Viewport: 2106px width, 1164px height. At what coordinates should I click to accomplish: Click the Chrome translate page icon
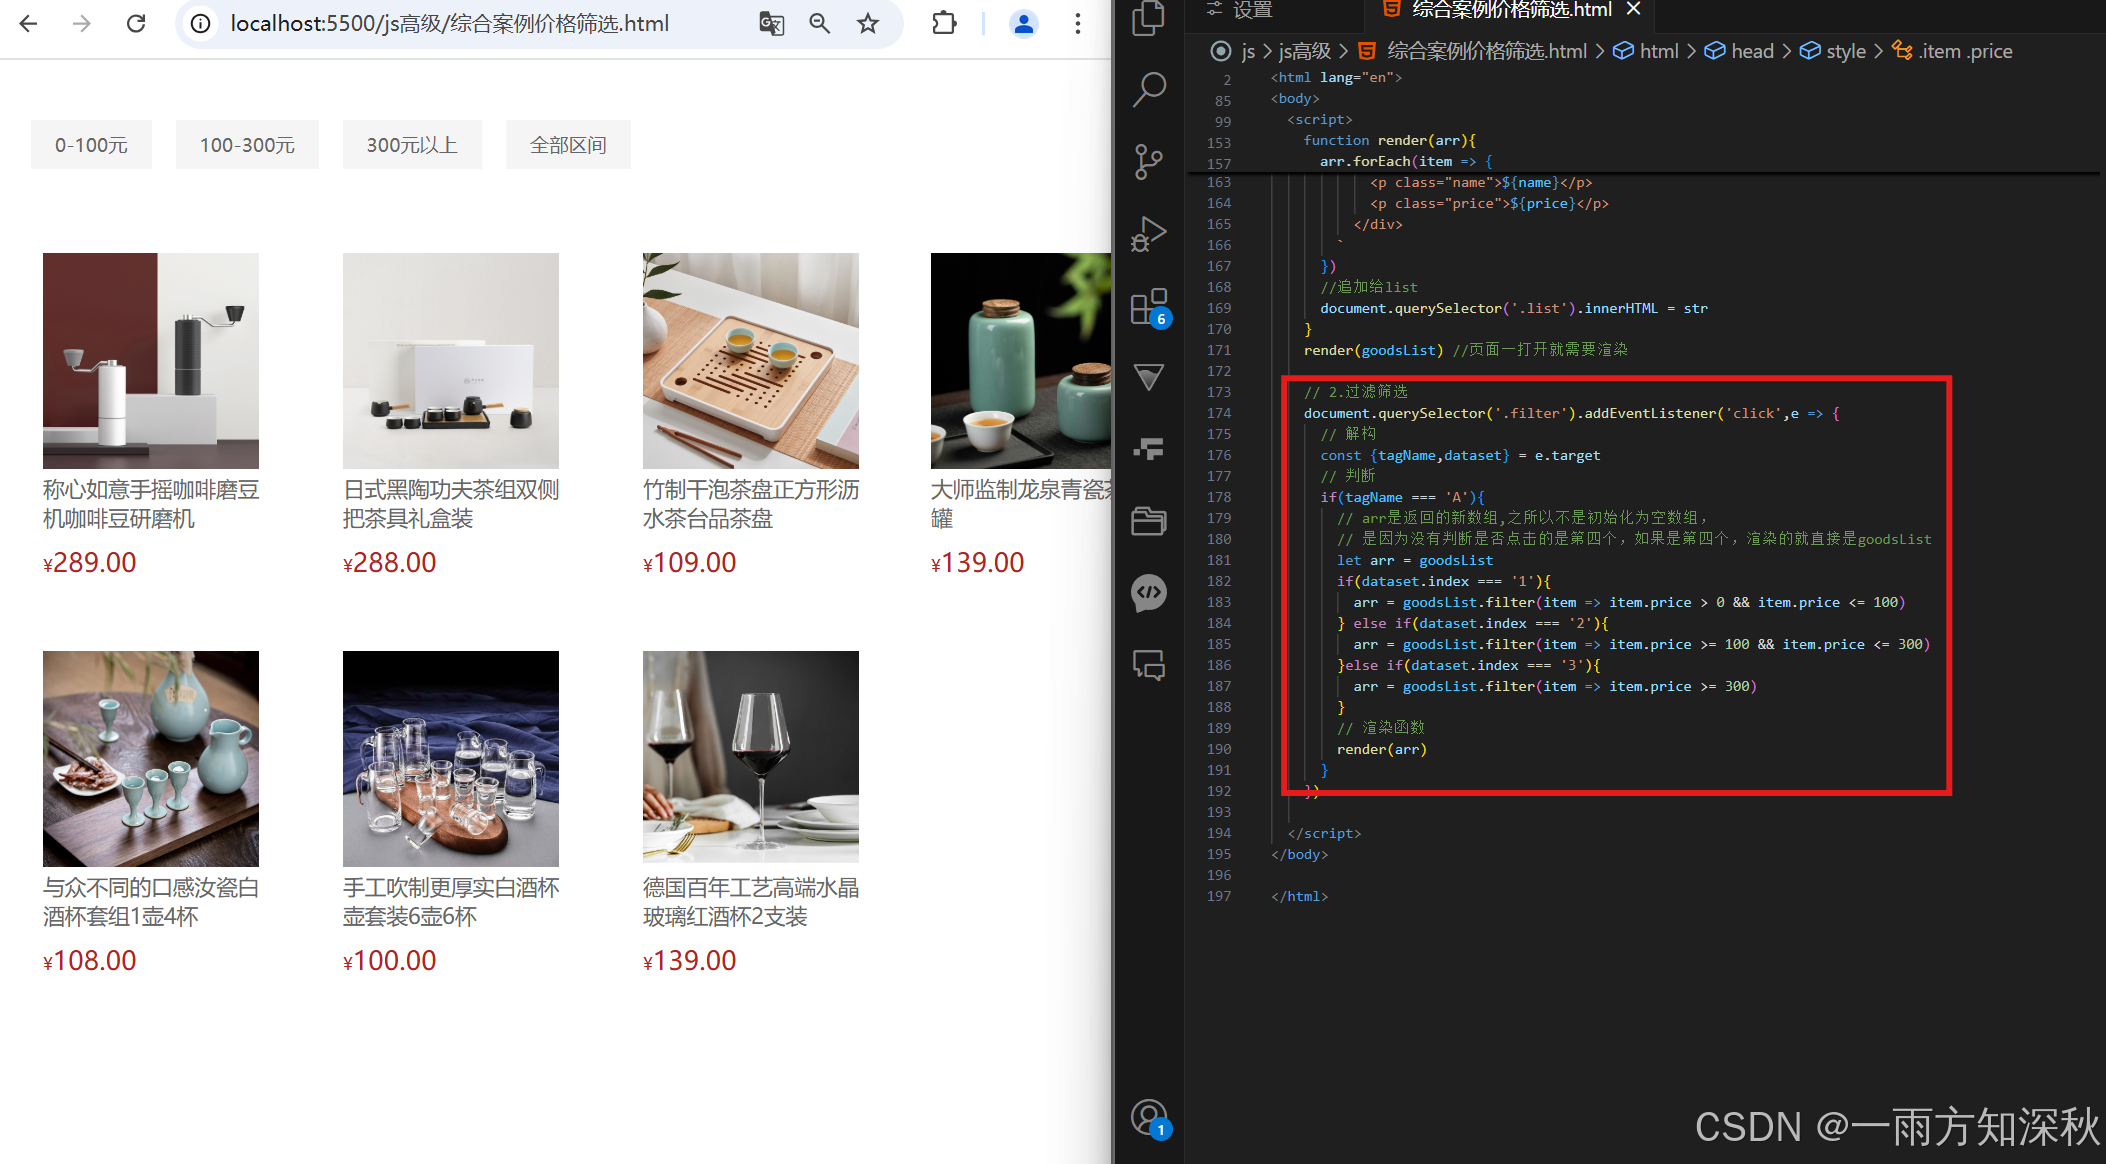(x=771, y=24)
